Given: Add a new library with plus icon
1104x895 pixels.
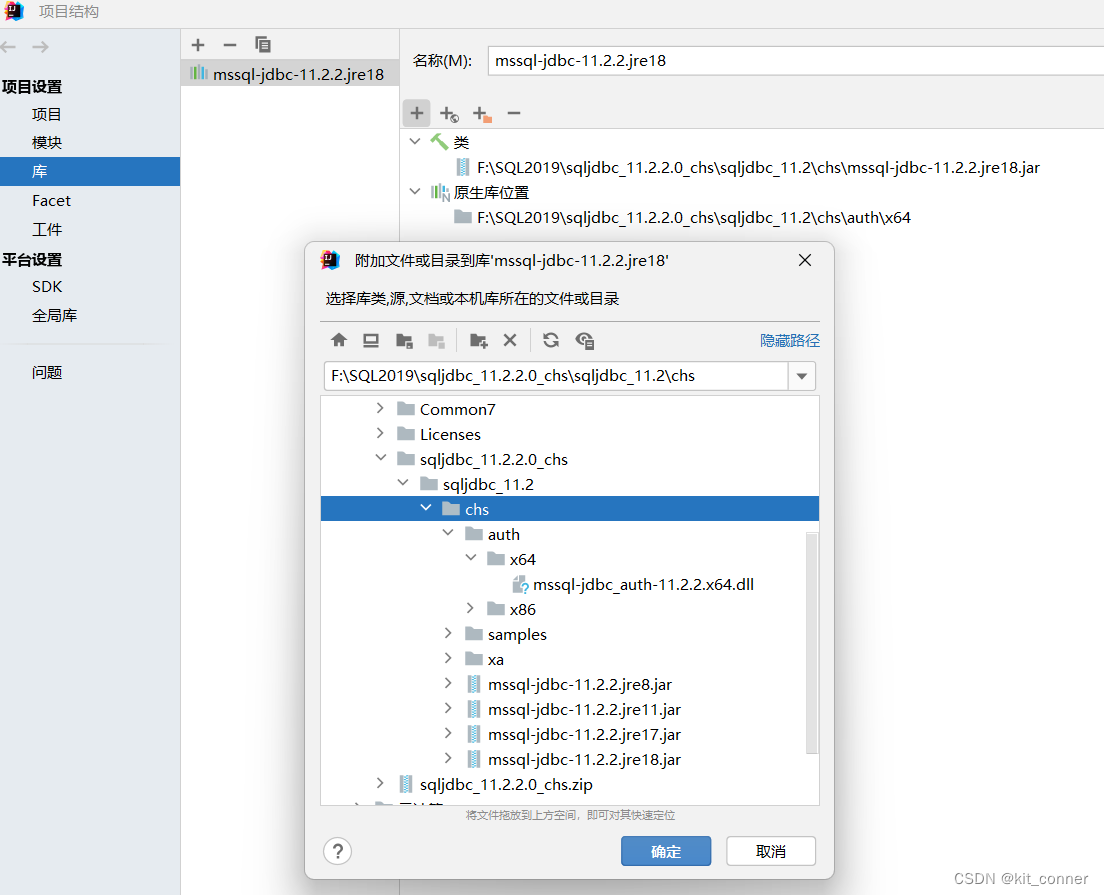Looking at the screenshot, I should coord(198,45).
